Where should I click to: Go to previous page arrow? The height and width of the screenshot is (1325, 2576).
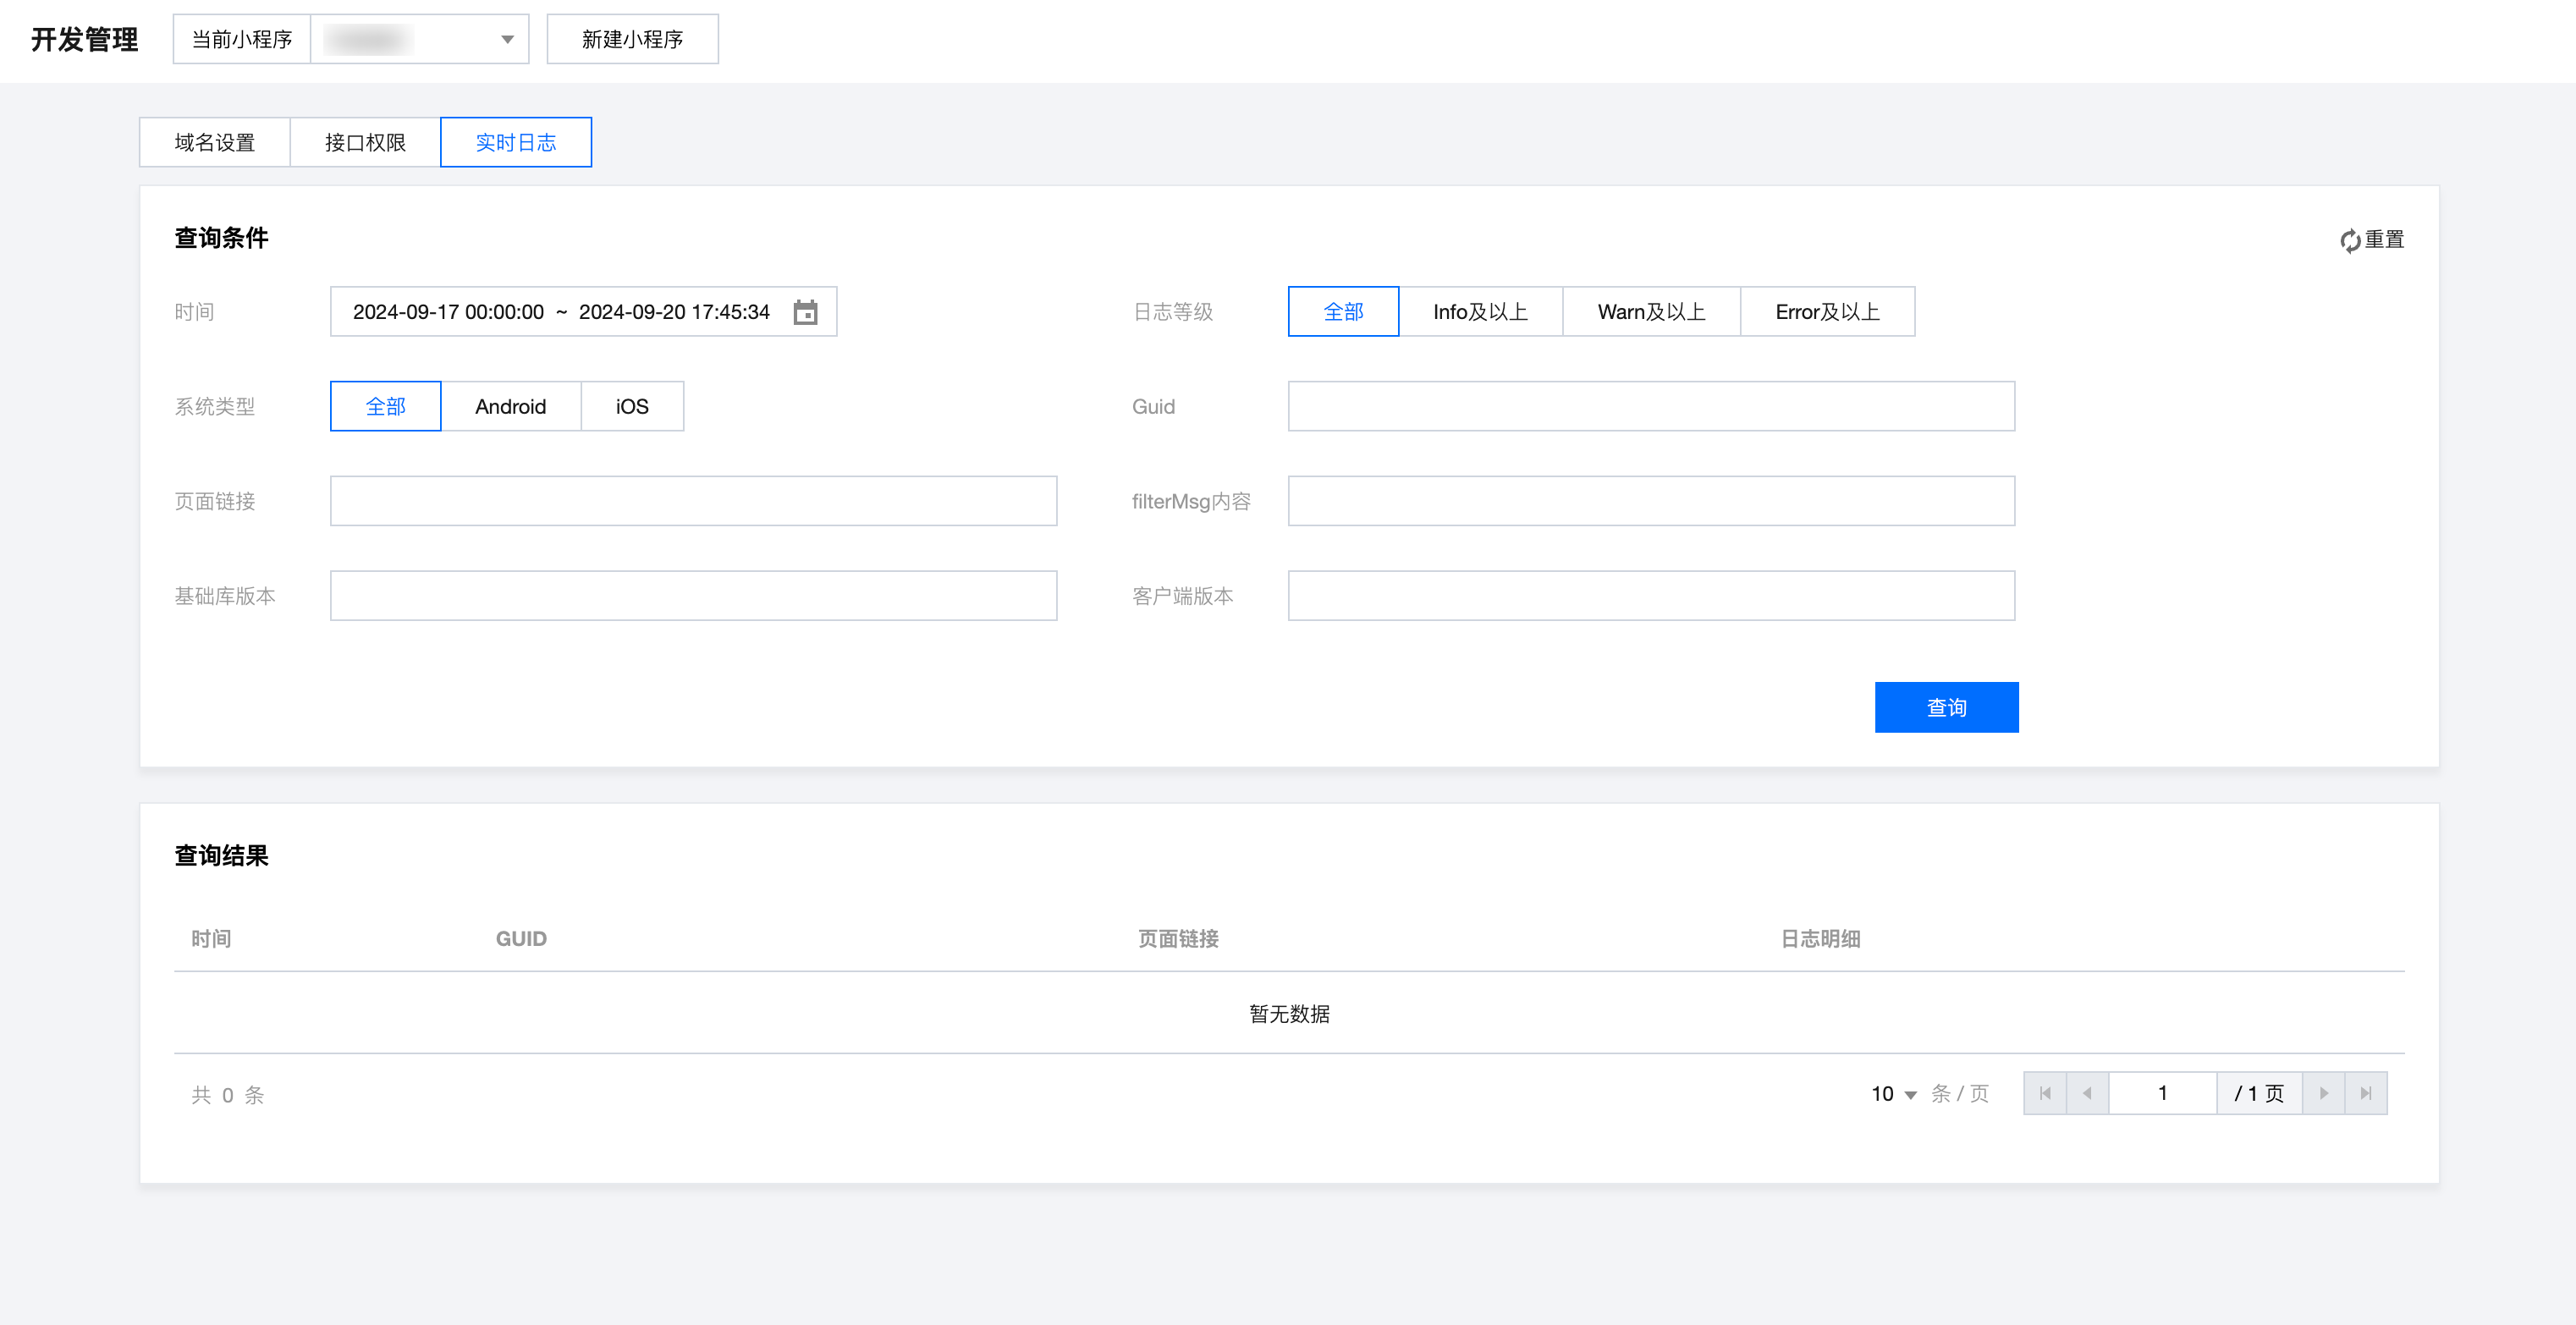click(2087, 1093)
